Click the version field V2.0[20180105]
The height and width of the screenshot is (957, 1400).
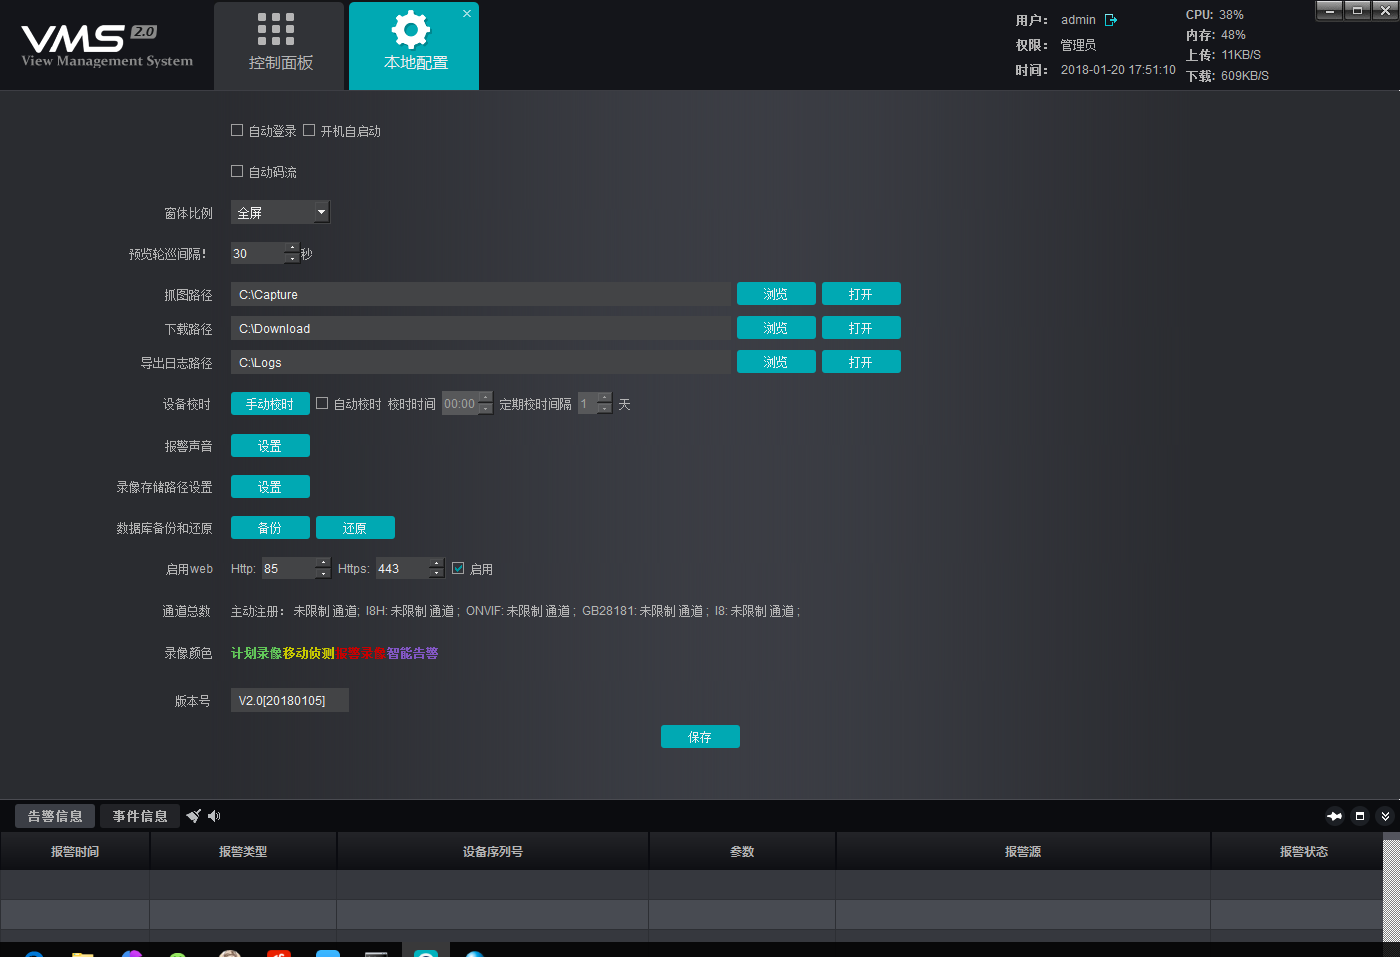point(290,700)
